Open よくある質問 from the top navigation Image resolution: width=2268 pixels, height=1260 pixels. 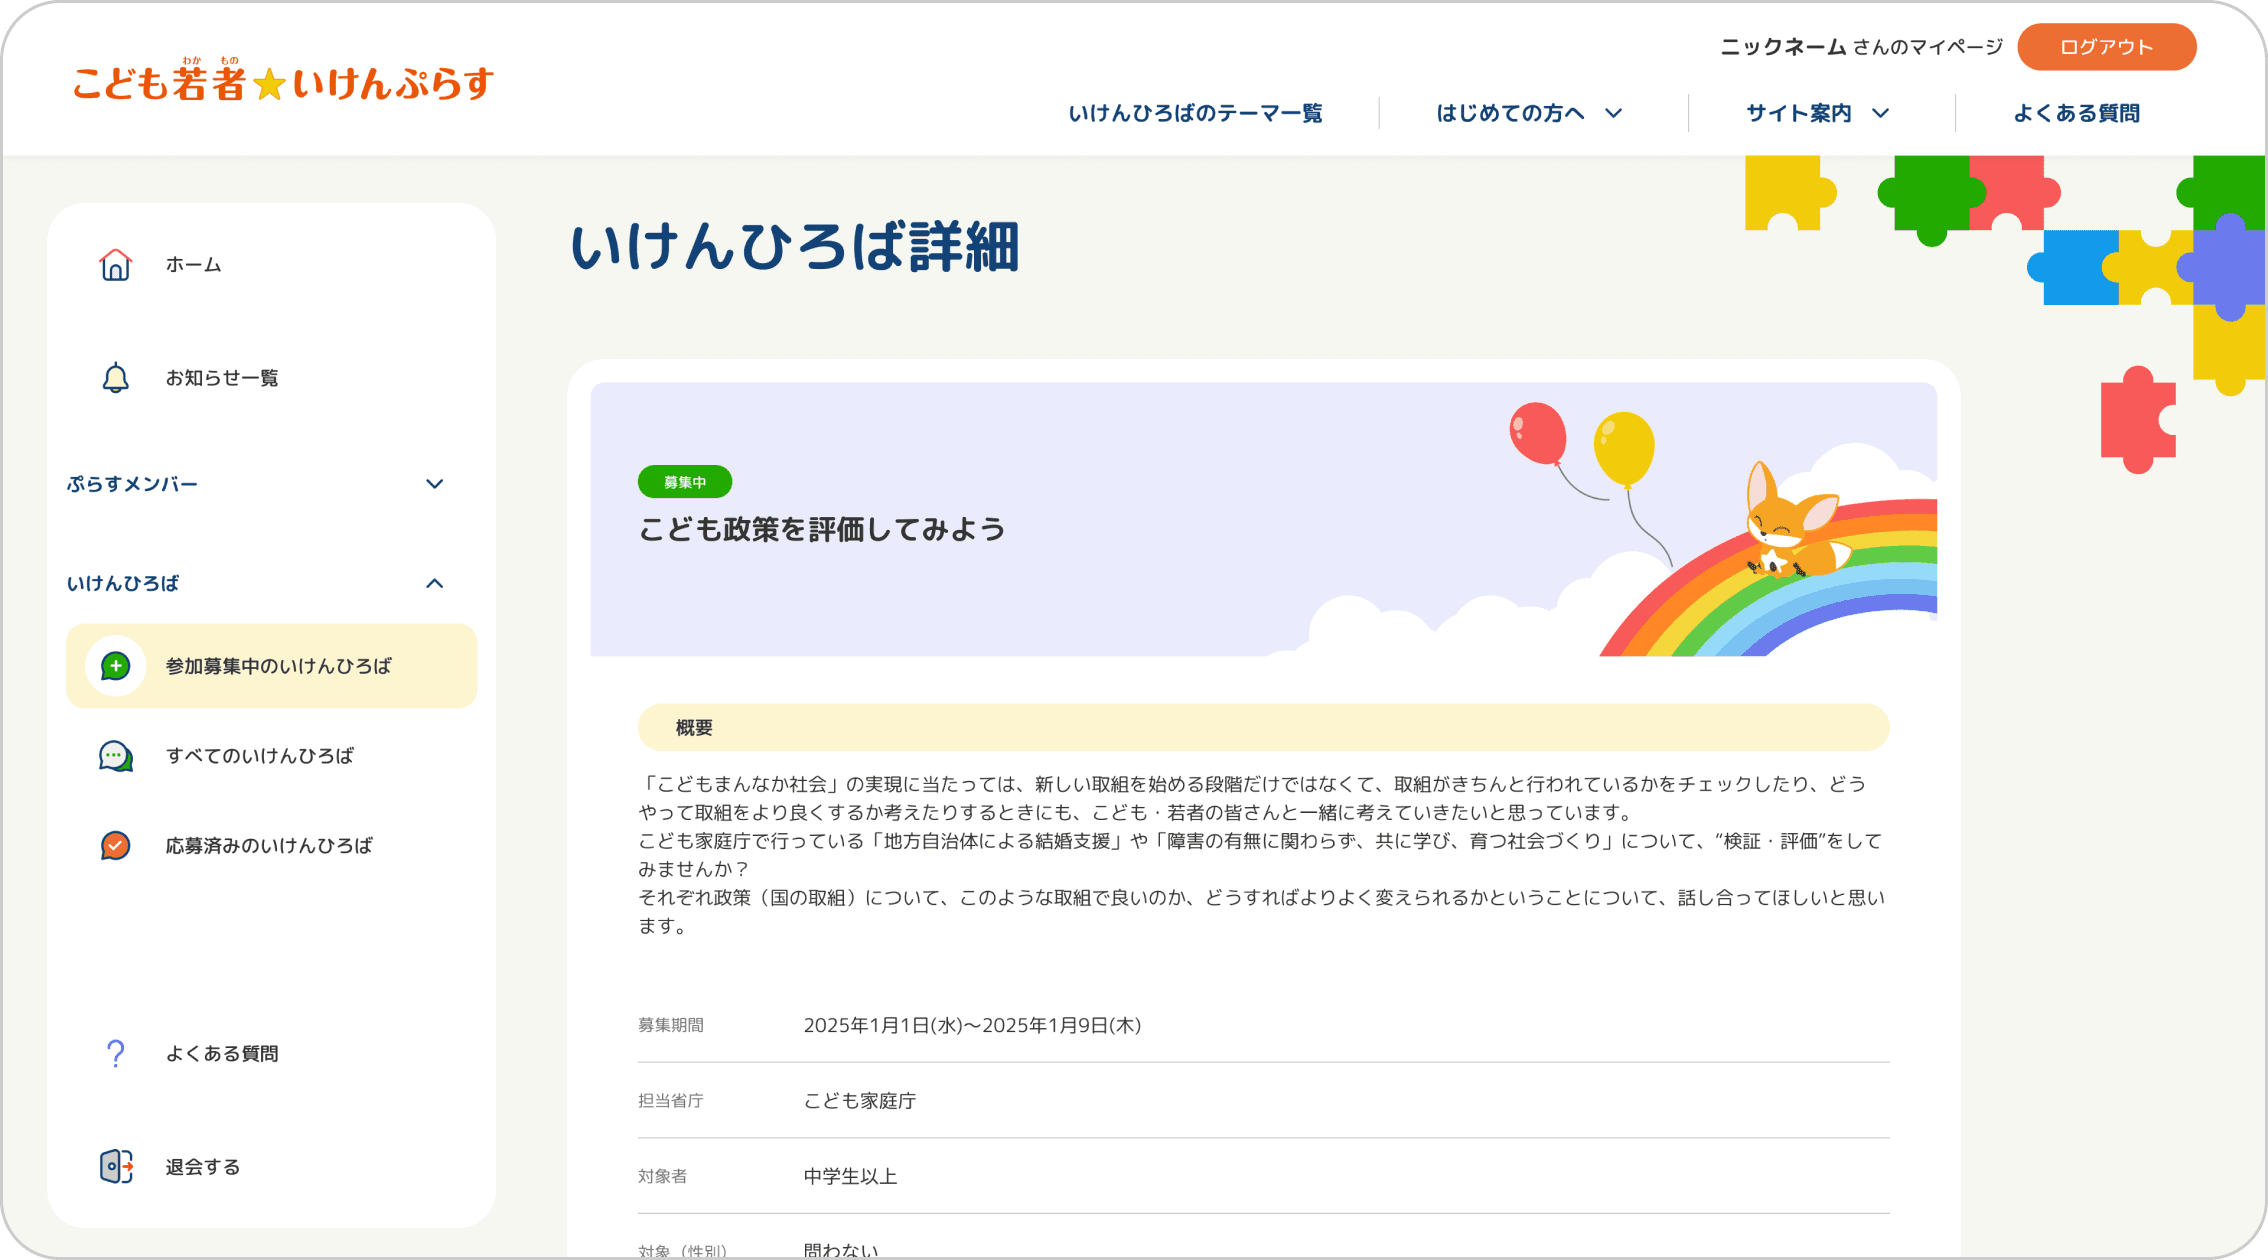click(x=2076, y=113)
